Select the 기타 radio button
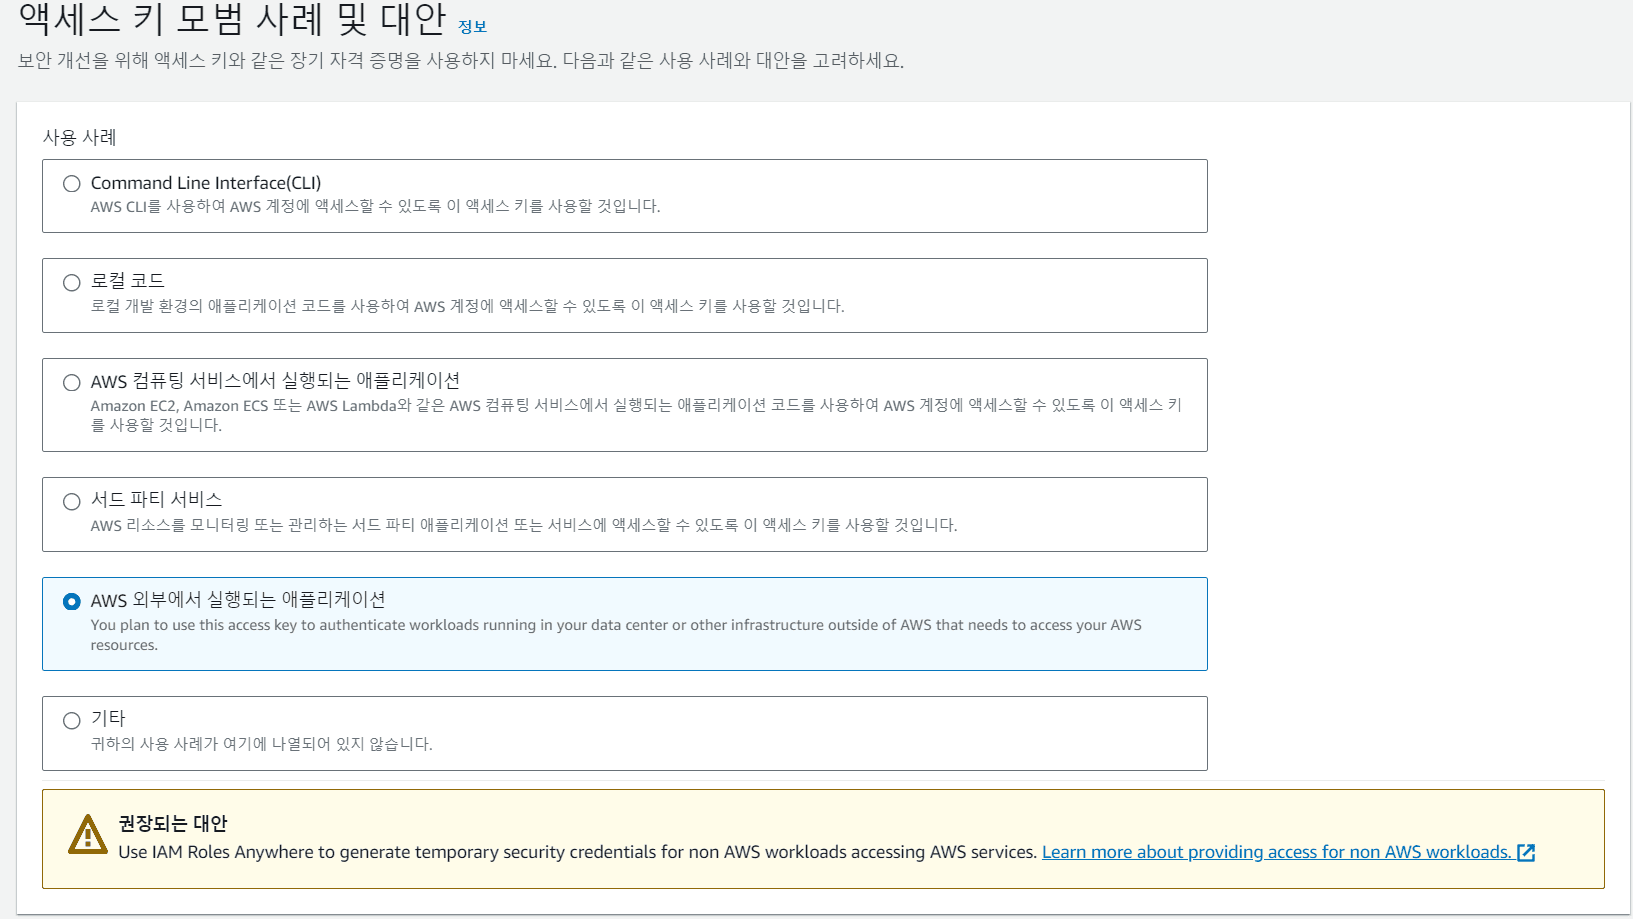This screenshot has width=1633, height=919. pos(72,721)
